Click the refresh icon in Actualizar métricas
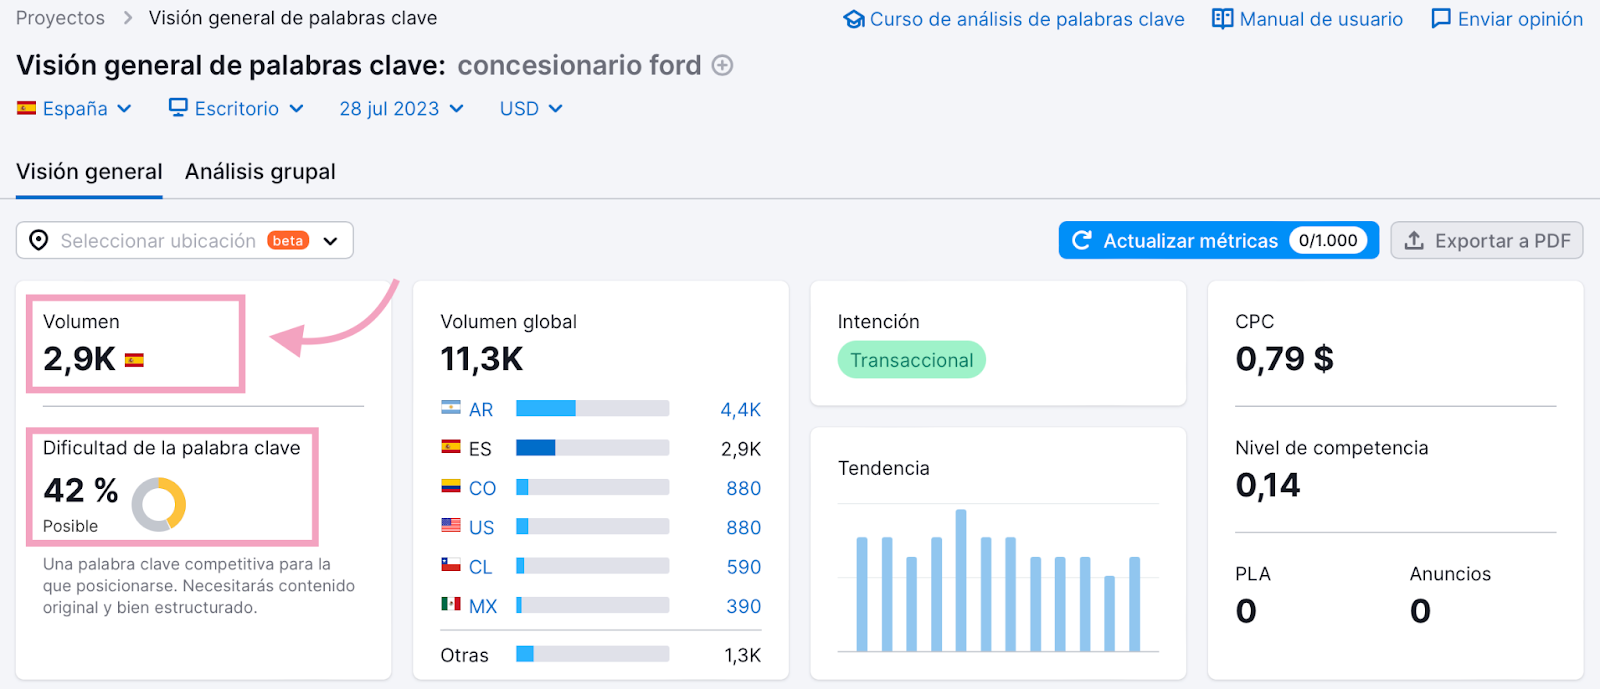 pyautogui.click(x=1081, y=240)
